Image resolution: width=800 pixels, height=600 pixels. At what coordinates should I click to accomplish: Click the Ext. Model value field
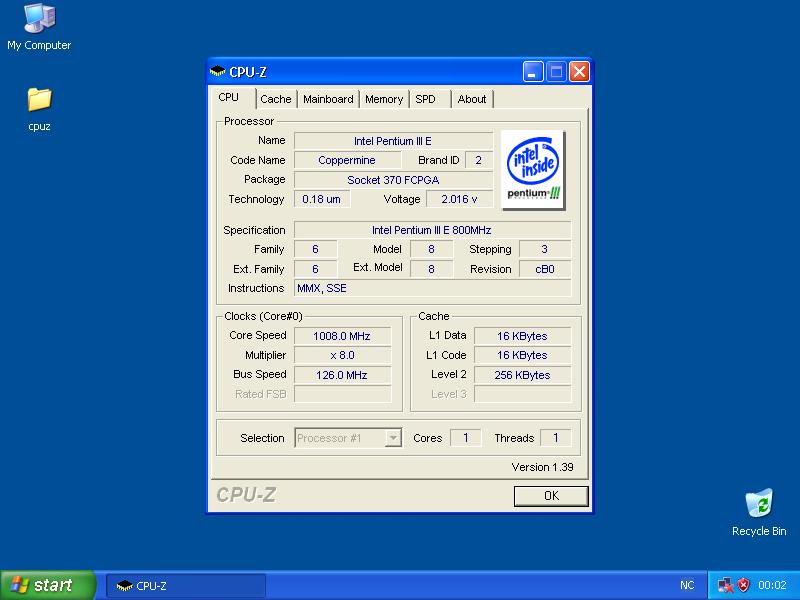(432, 269)
